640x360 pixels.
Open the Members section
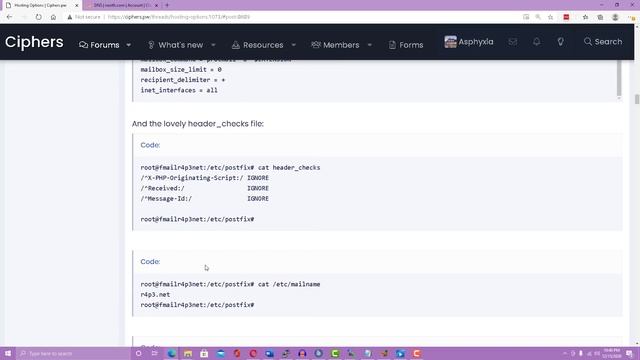pos(335,45)
